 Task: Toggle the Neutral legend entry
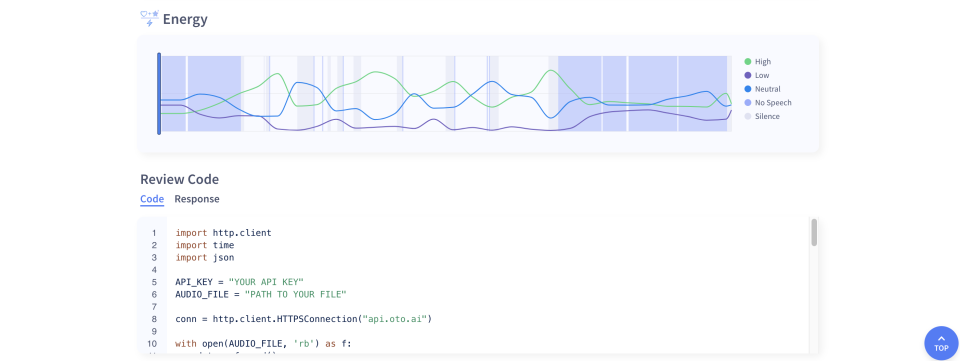point(762,89)
